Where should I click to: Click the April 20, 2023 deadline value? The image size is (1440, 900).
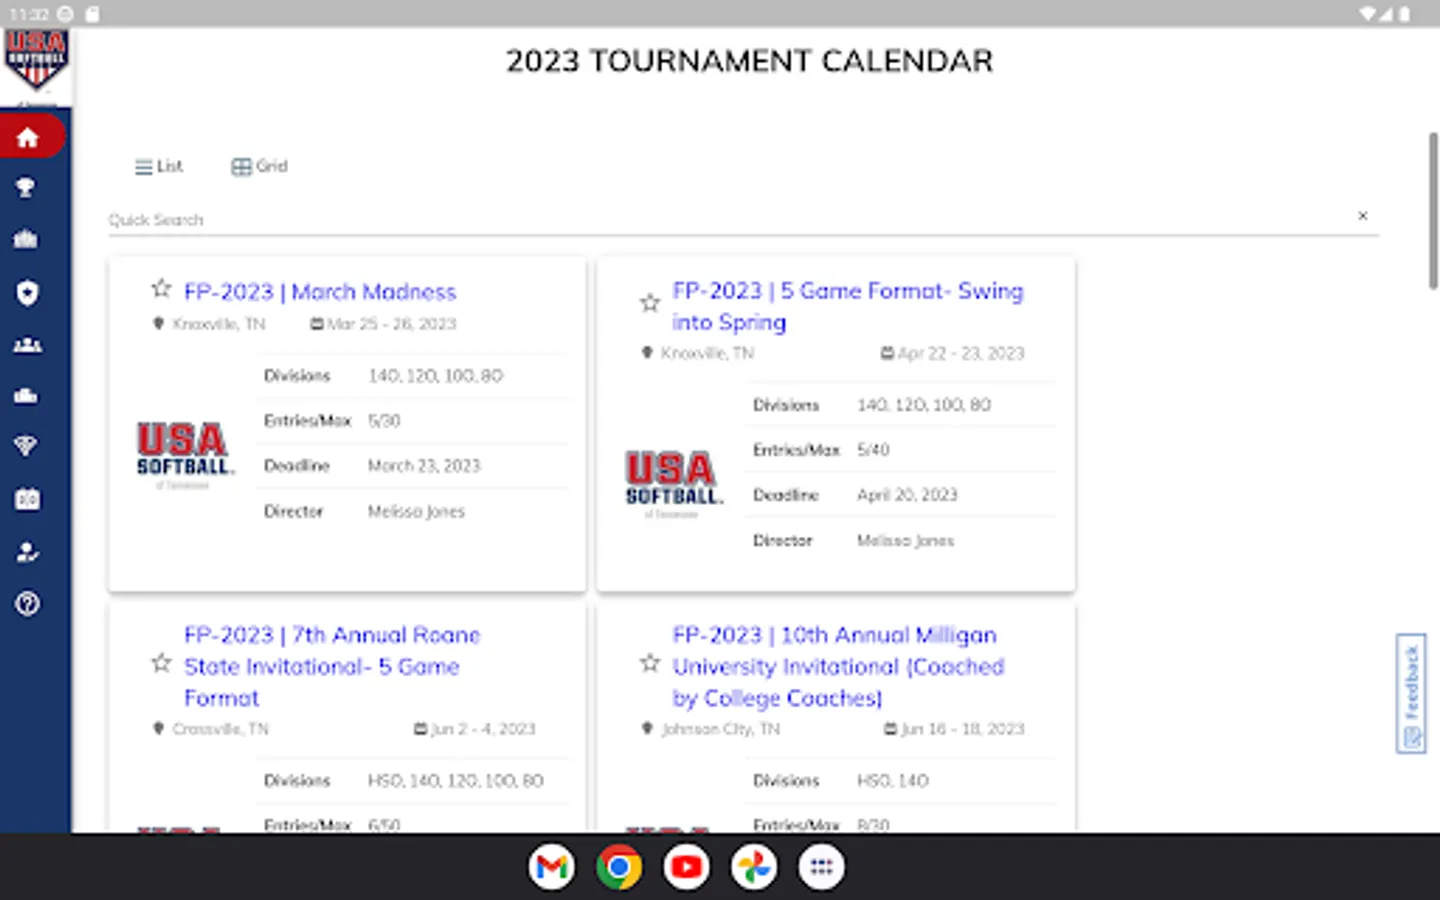pos(907,495)
